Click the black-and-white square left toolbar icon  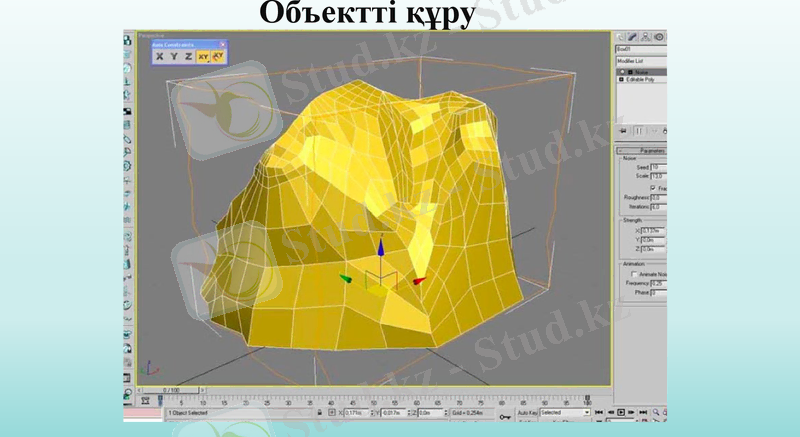(128, 111)
